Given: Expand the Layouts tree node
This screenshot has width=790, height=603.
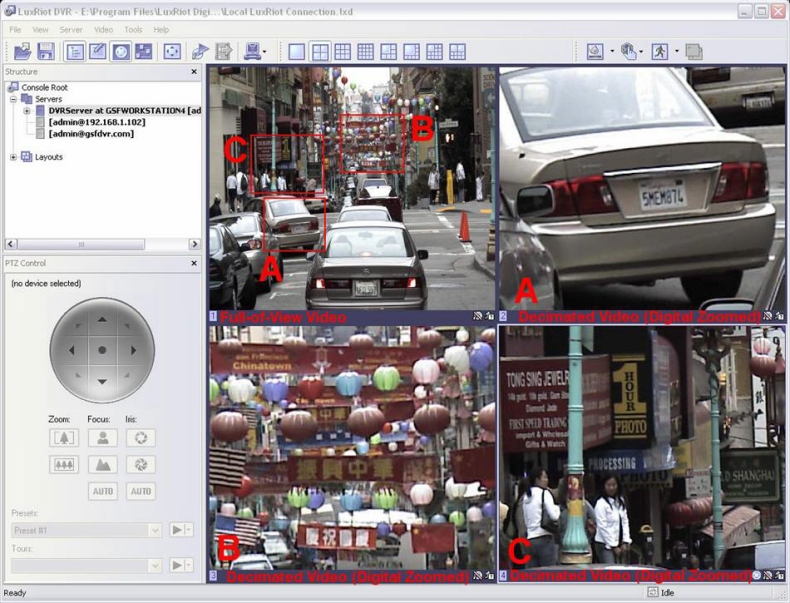Looking at the screenshot, I should point(14,157).
